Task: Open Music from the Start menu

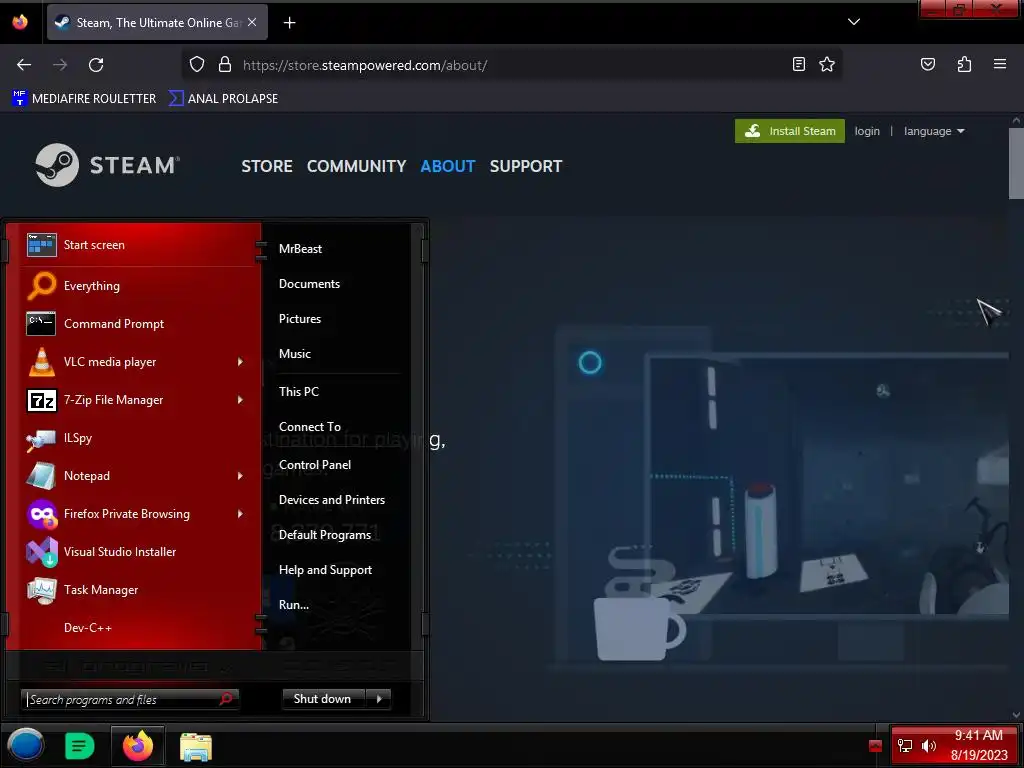Action: 295,354
